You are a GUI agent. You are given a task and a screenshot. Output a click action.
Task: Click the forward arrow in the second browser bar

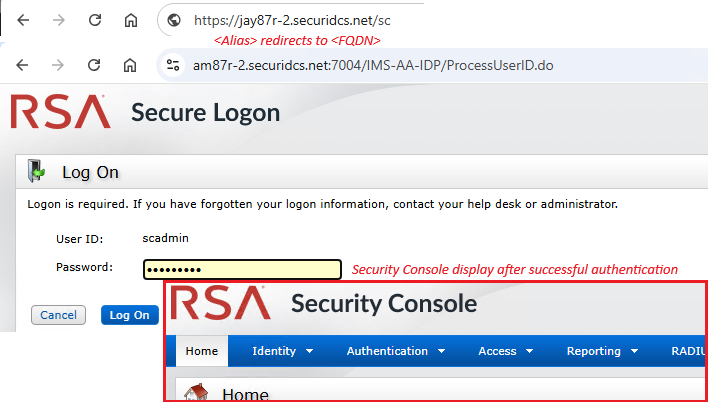click(59, 65)
